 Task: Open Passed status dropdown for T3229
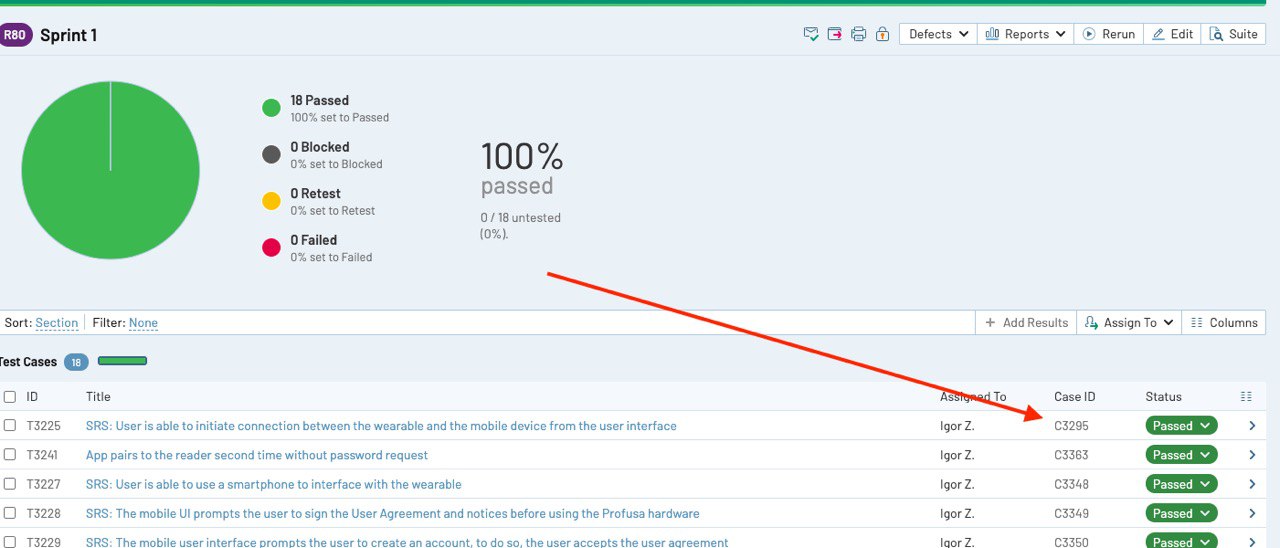pyautogui.click(x=1182, y=541)
